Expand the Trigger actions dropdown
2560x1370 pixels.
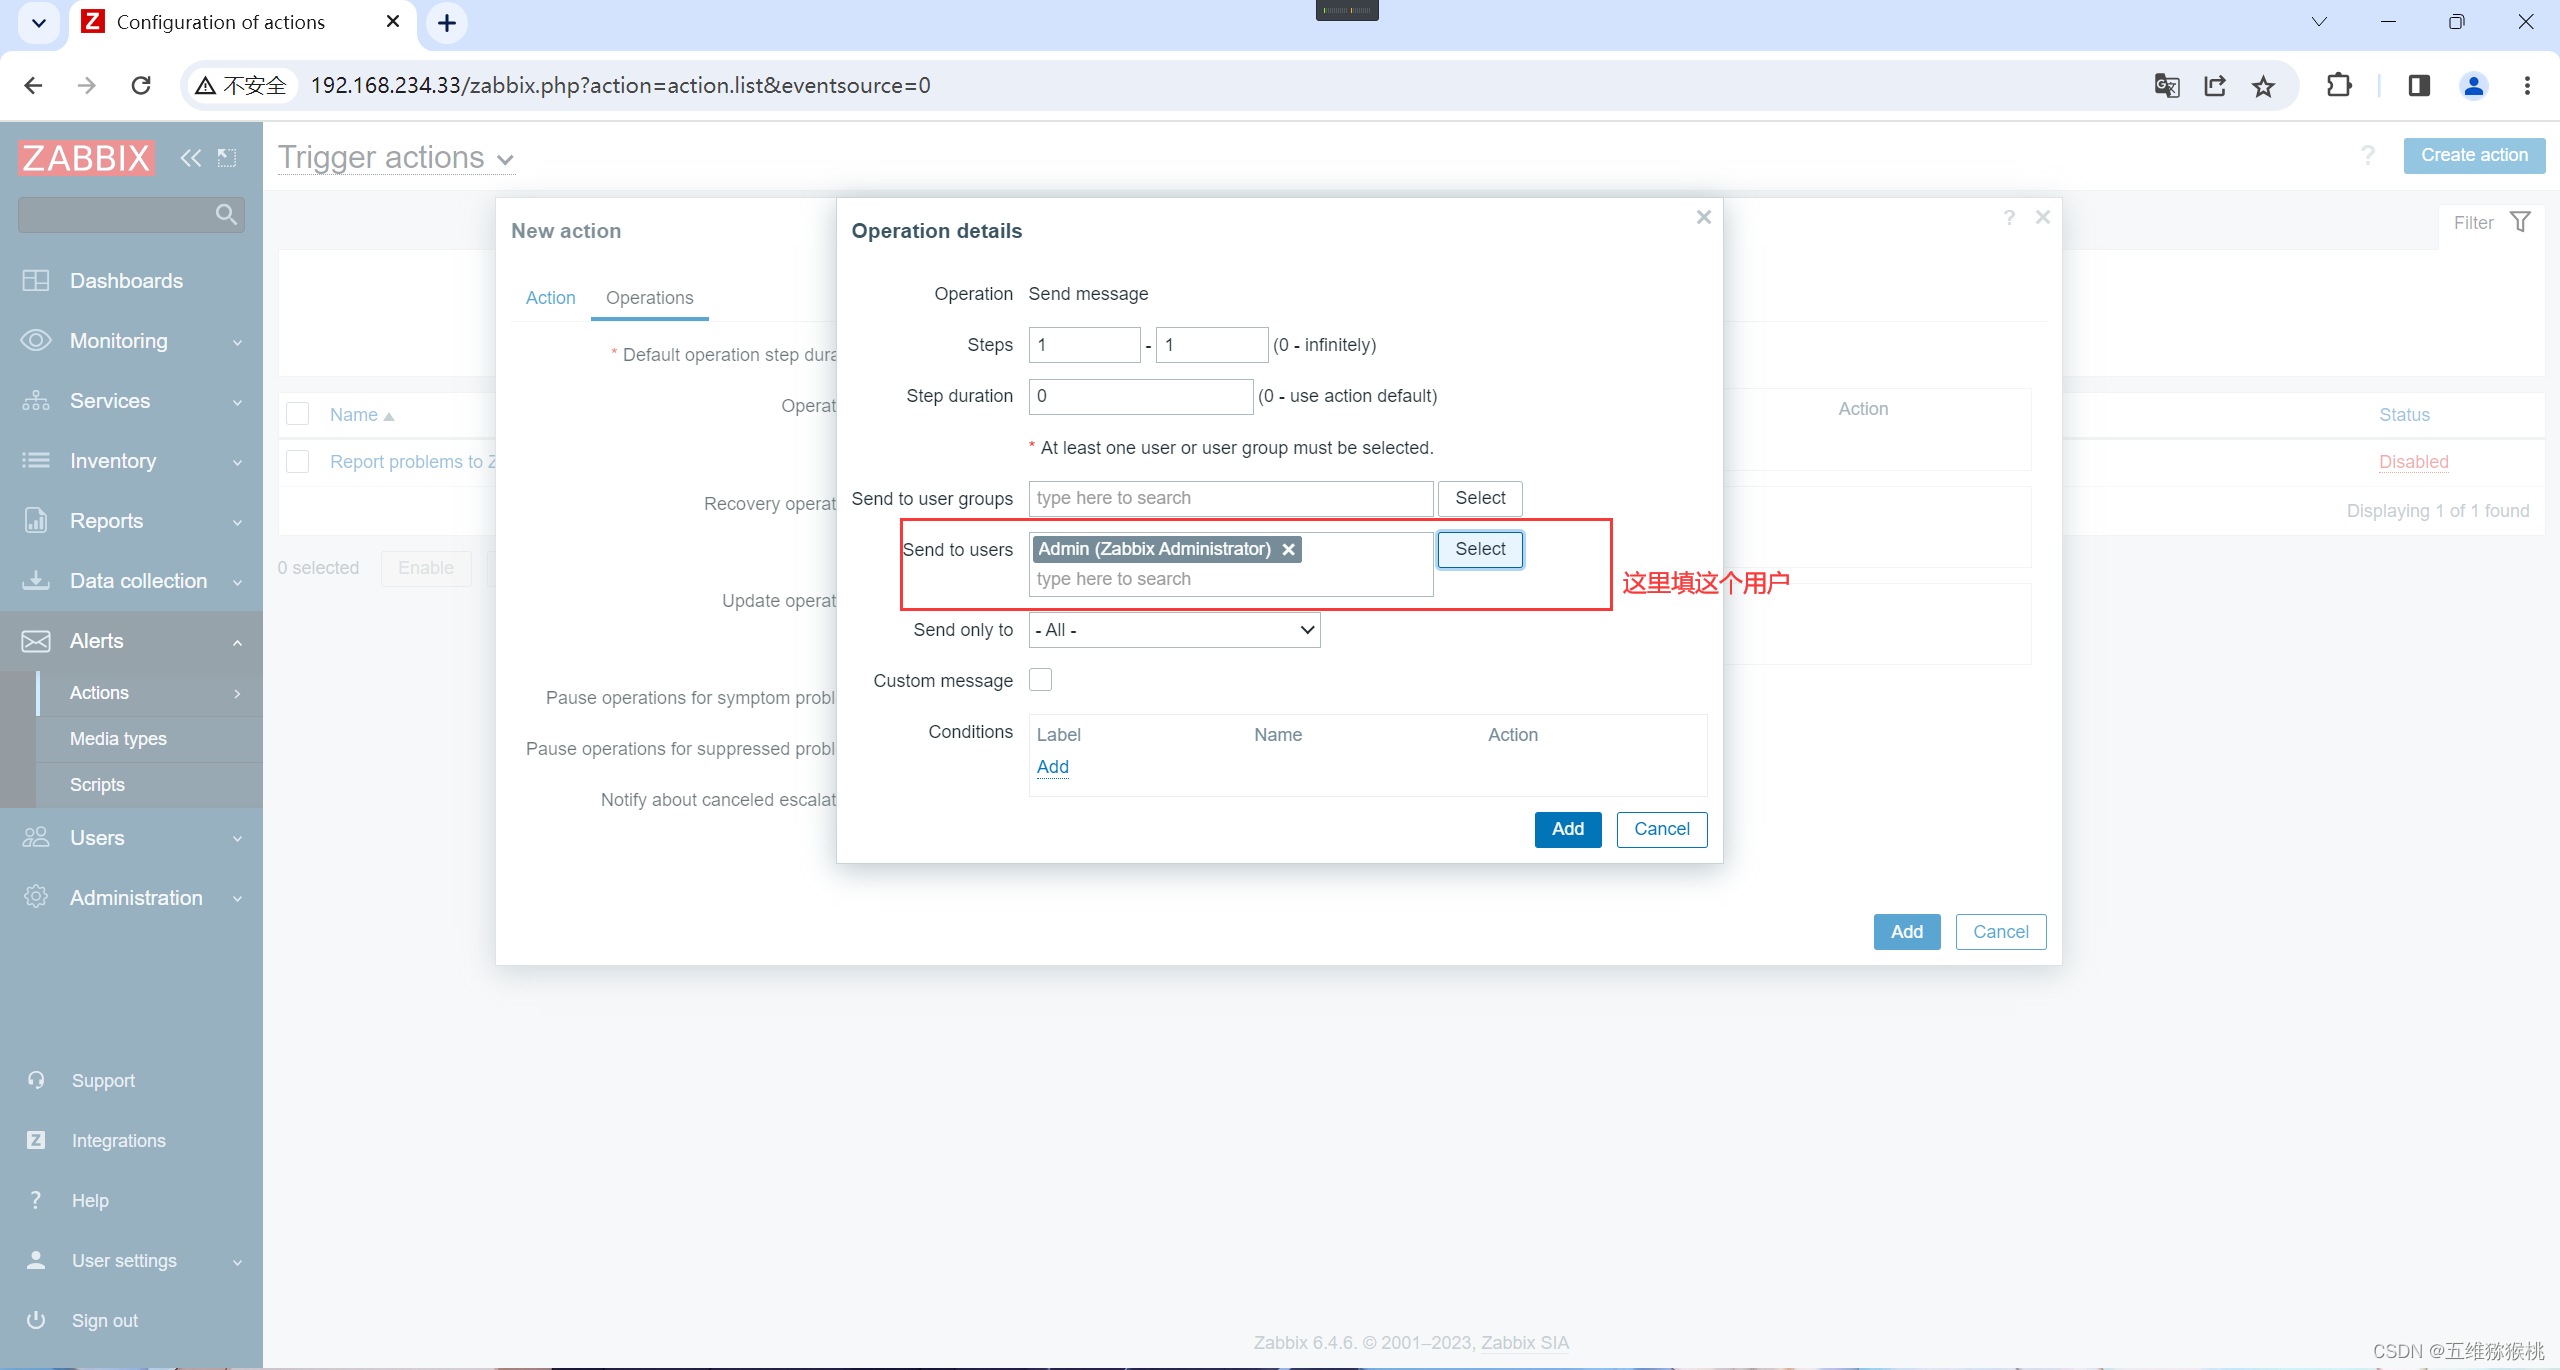click(x=506, y=157)
